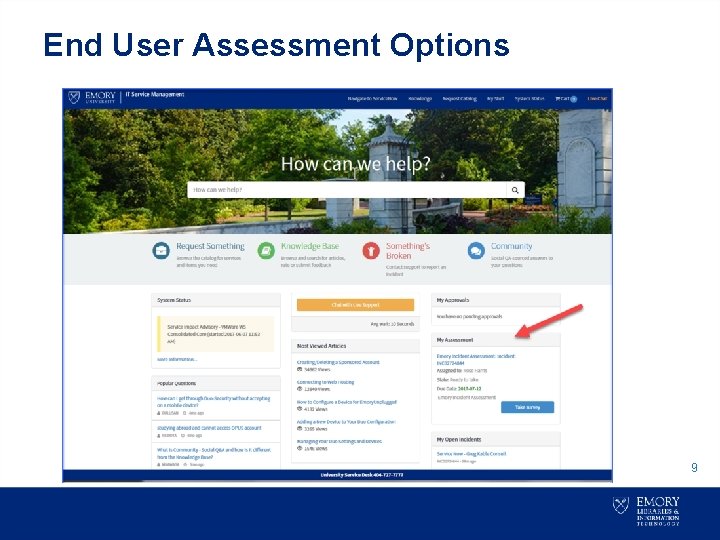Viewport: 720px width, 540px height.
Task: Click the Community heading link
Action: 512,246
